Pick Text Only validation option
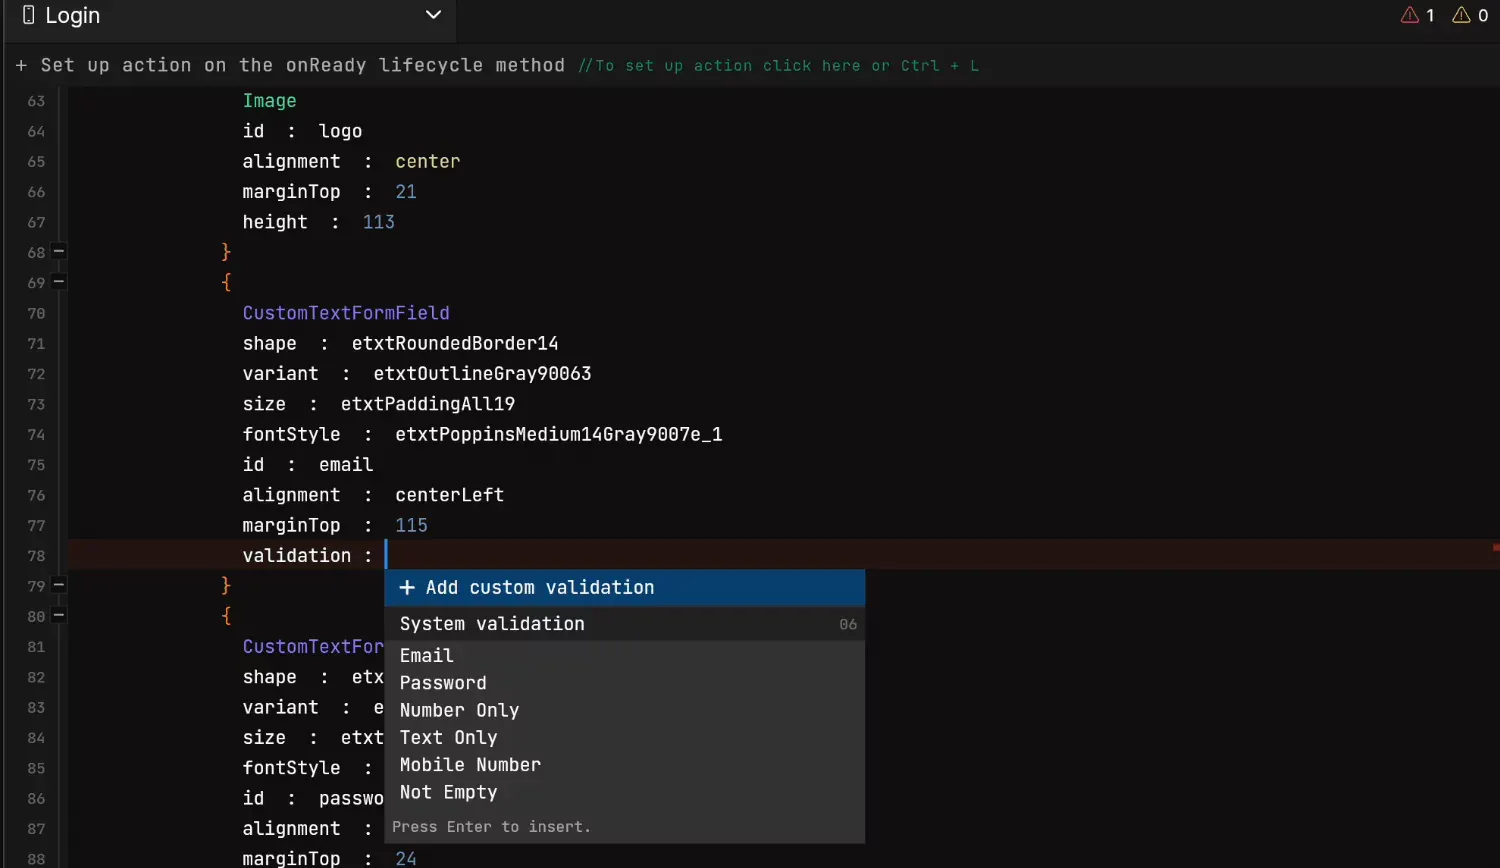 point(448,738)
